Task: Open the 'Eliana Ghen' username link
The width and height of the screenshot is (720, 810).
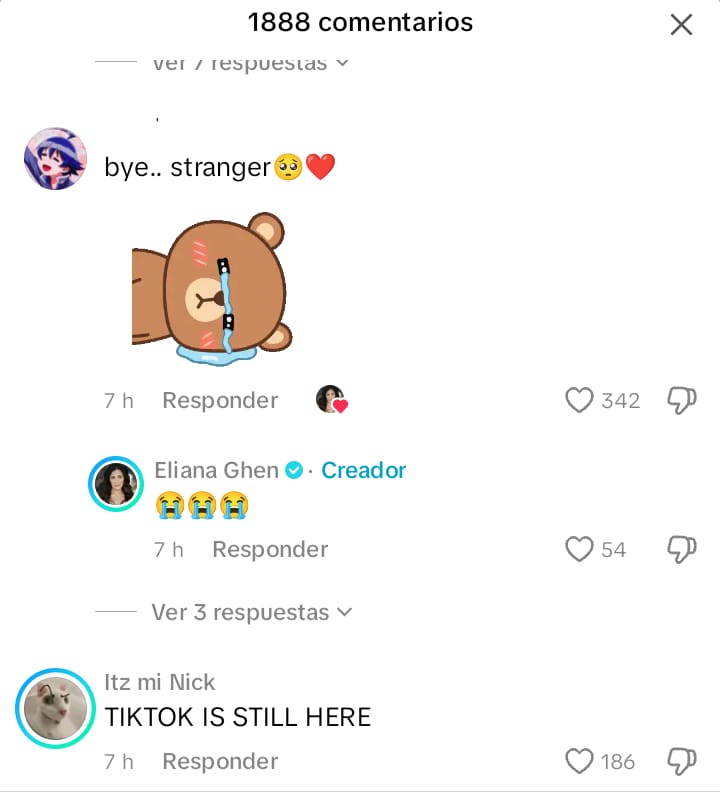Action: point(216,470)
